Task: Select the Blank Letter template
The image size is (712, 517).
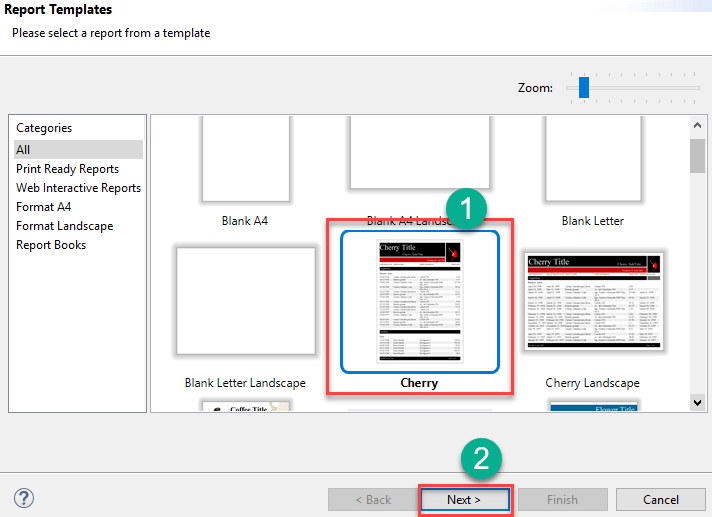Action: pos(592,158)
